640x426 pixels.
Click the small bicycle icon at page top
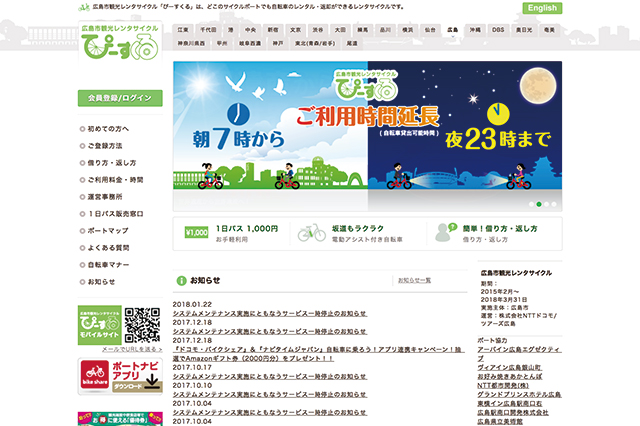(84, 7)
